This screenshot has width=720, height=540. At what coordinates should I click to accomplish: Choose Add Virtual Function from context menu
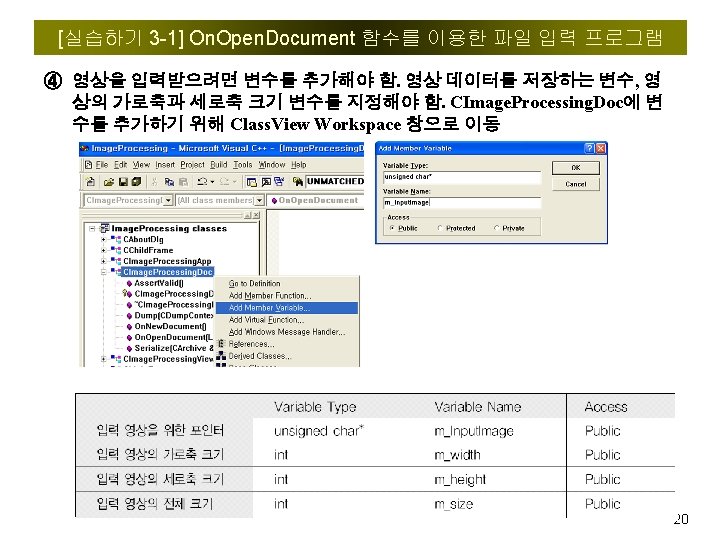287,320
